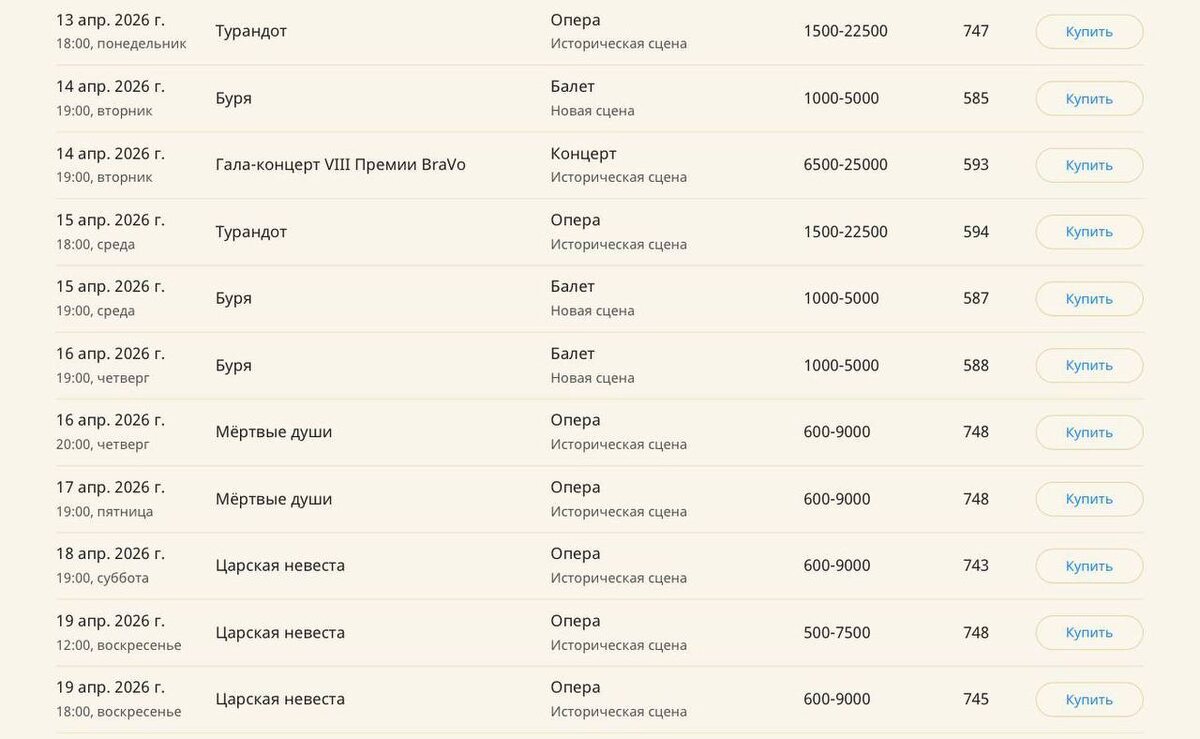Click Купить for Турандот on 15 April
This screenshot has width=1200, height=739.
[x=1089, y=232]
